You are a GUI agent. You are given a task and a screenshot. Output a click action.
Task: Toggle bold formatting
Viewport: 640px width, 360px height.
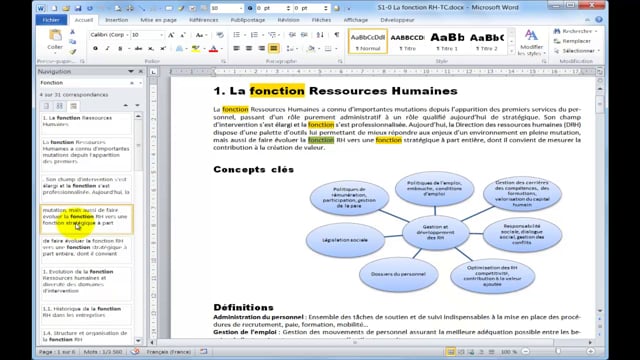(x=95, y=49)
